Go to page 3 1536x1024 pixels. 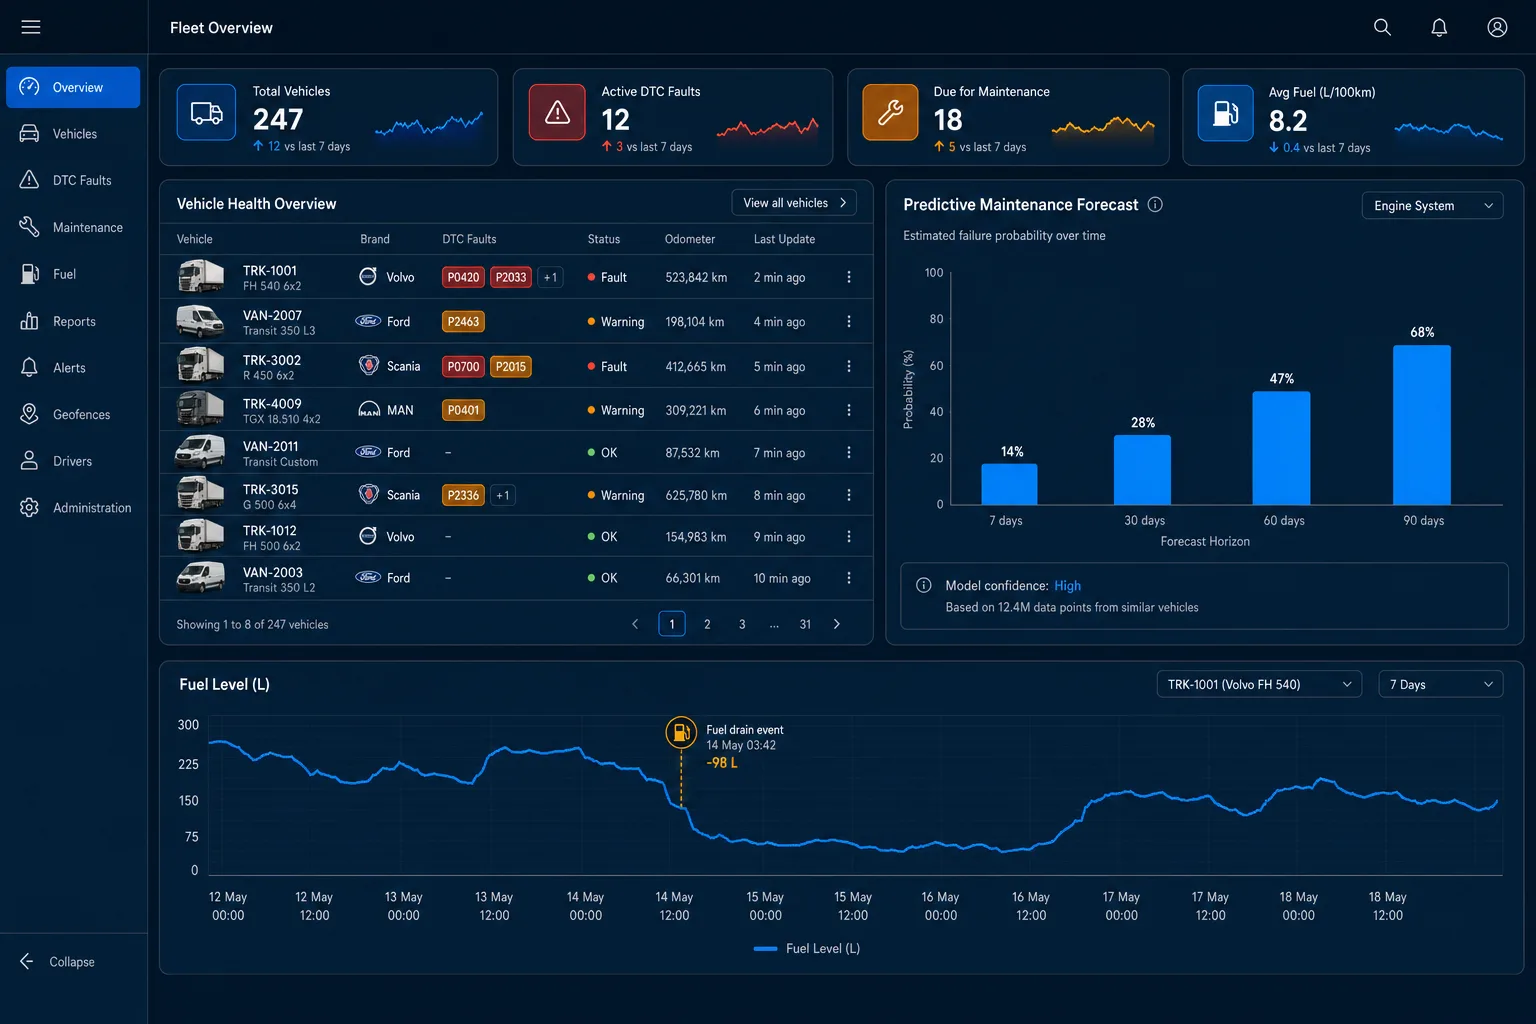(742, 624)
